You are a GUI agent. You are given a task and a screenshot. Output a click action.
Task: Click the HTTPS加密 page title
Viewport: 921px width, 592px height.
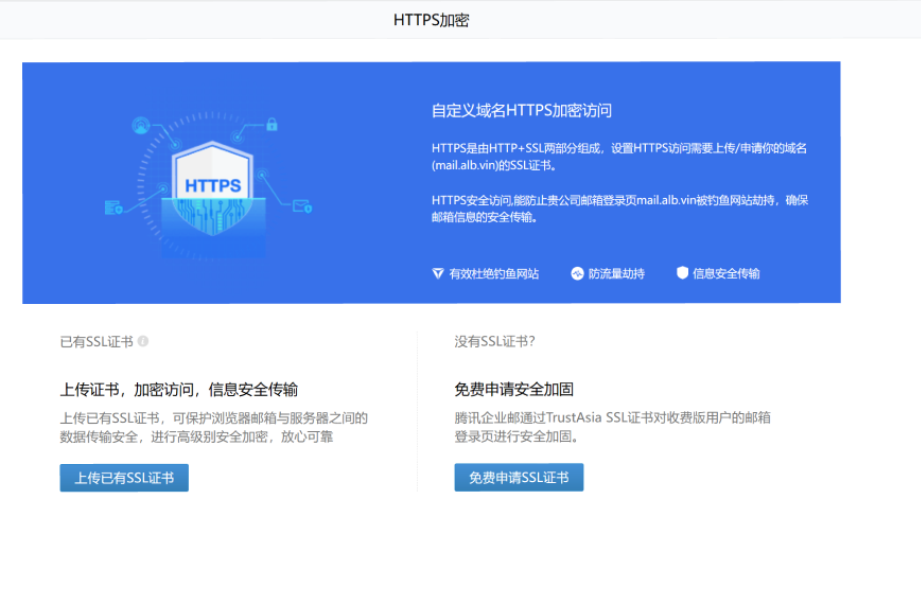pos(431,20)
